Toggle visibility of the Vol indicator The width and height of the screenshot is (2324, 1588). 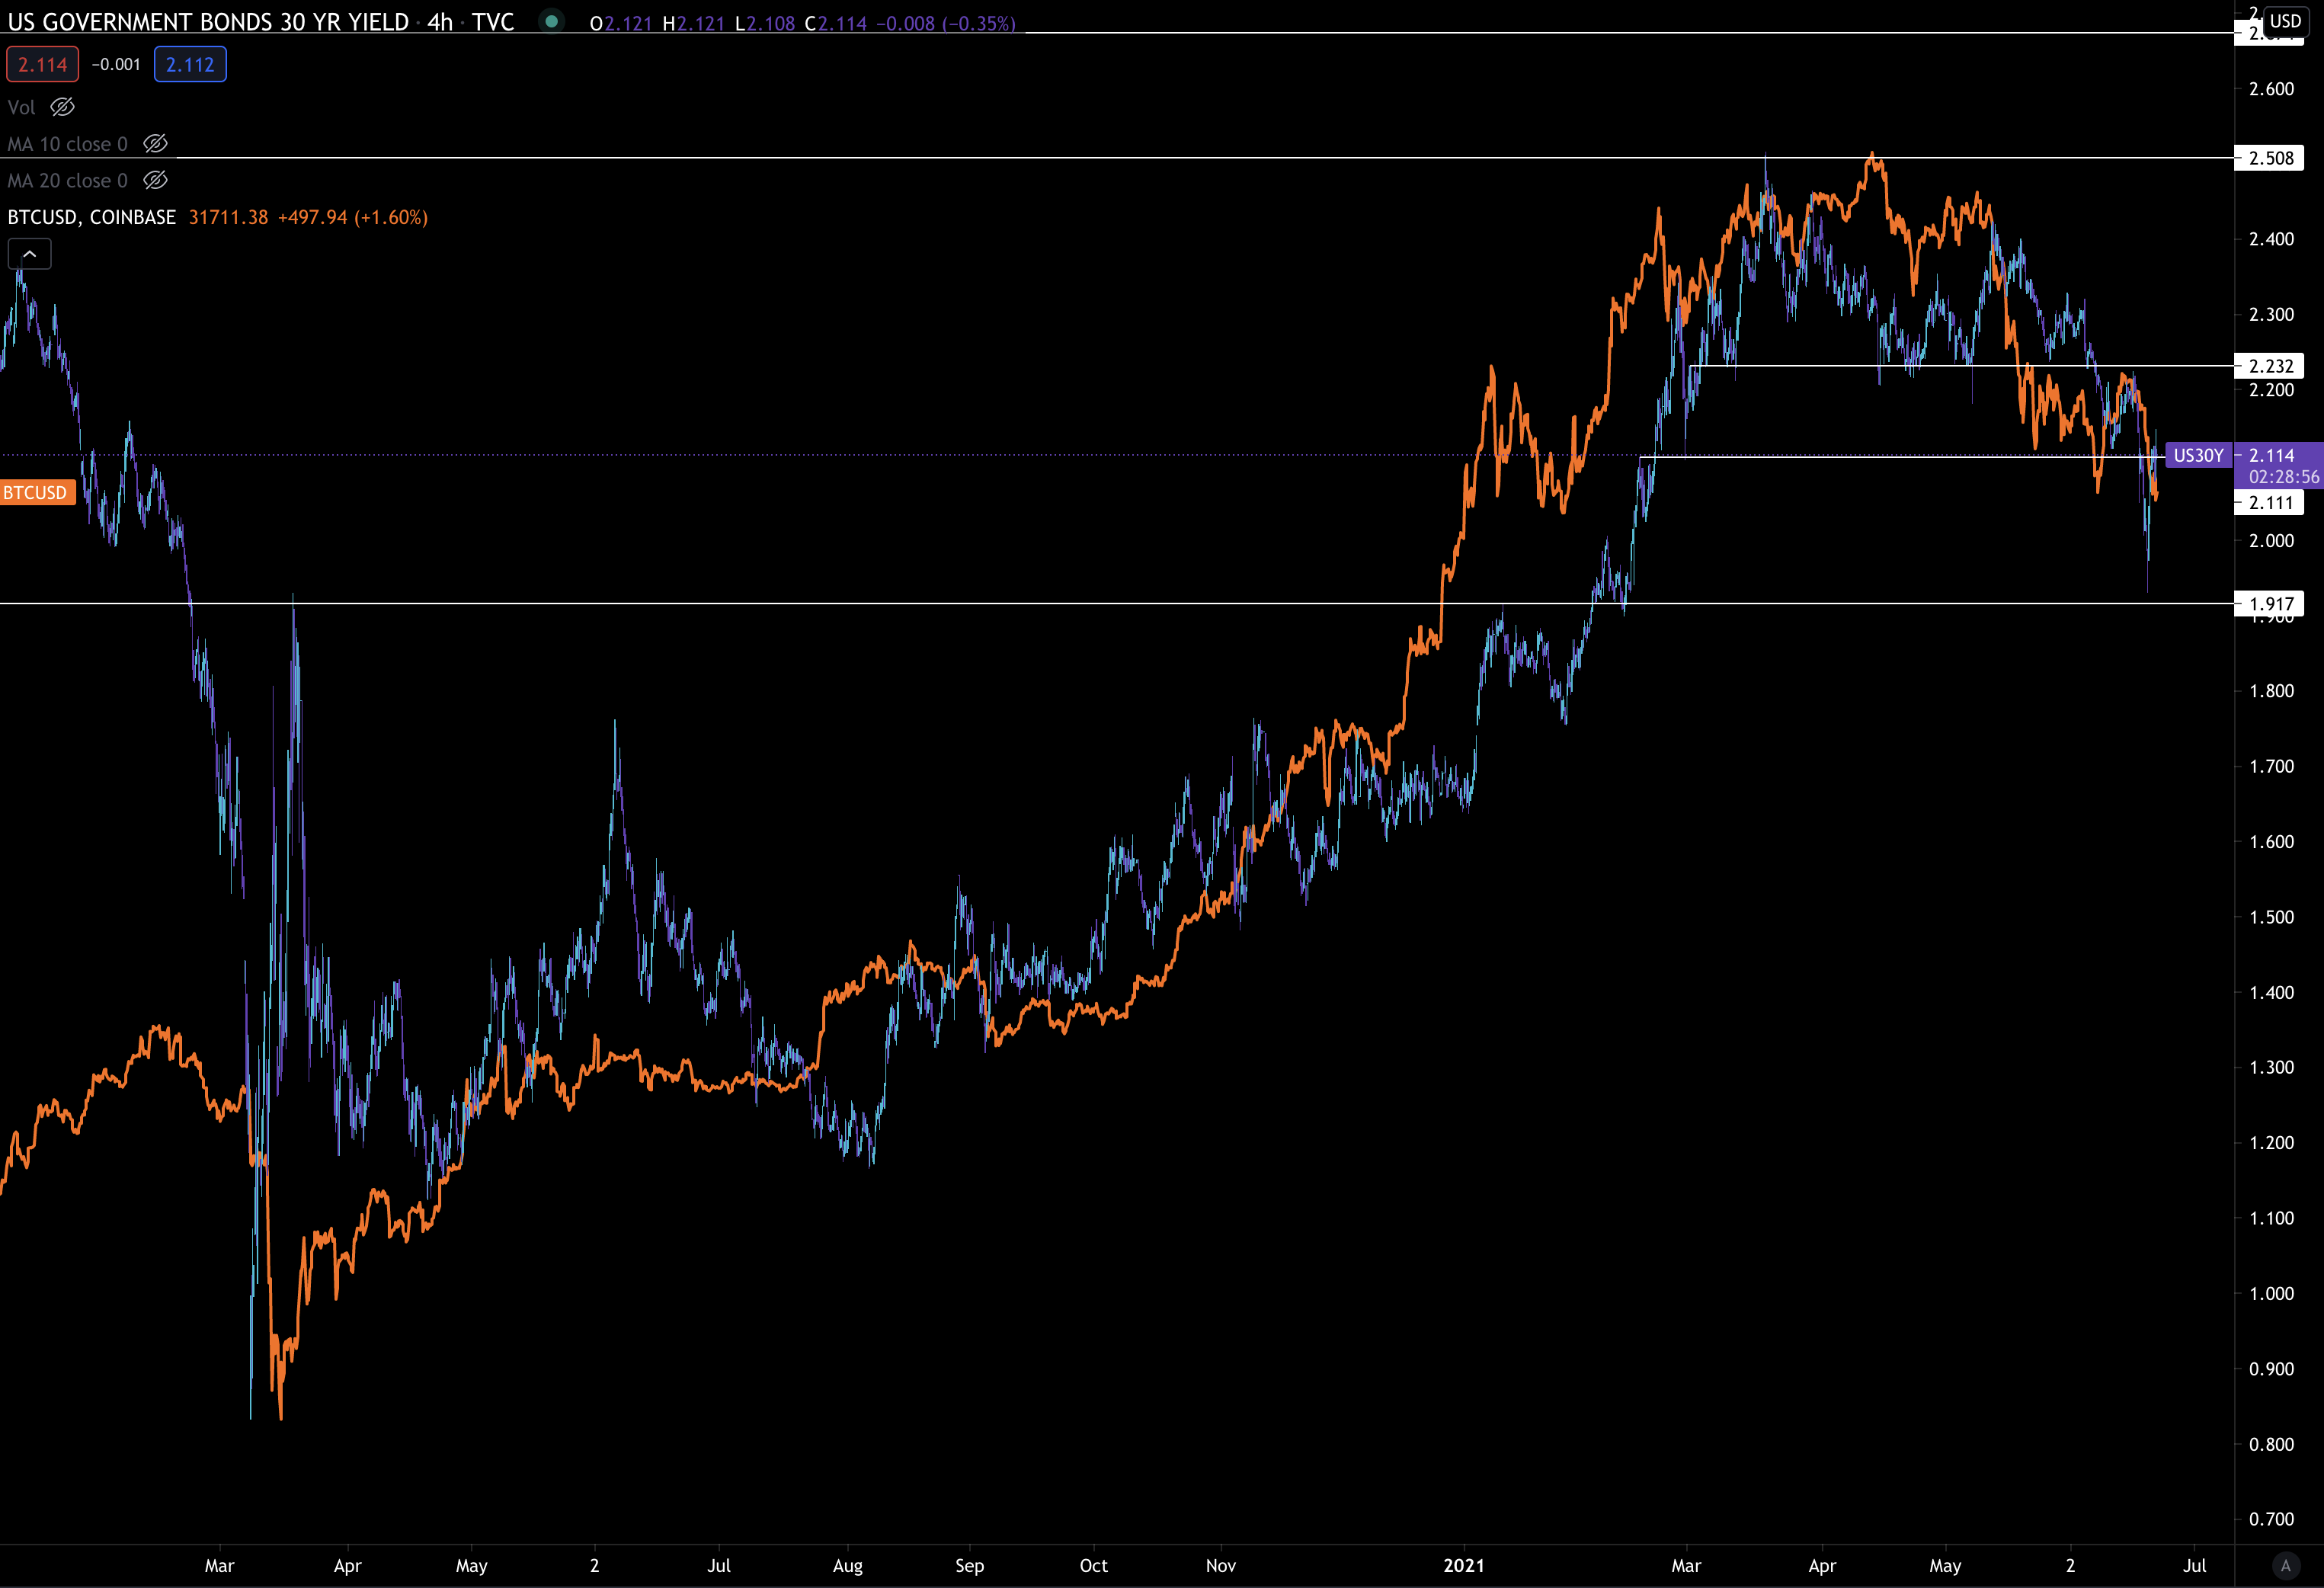(x=62, y=107)
